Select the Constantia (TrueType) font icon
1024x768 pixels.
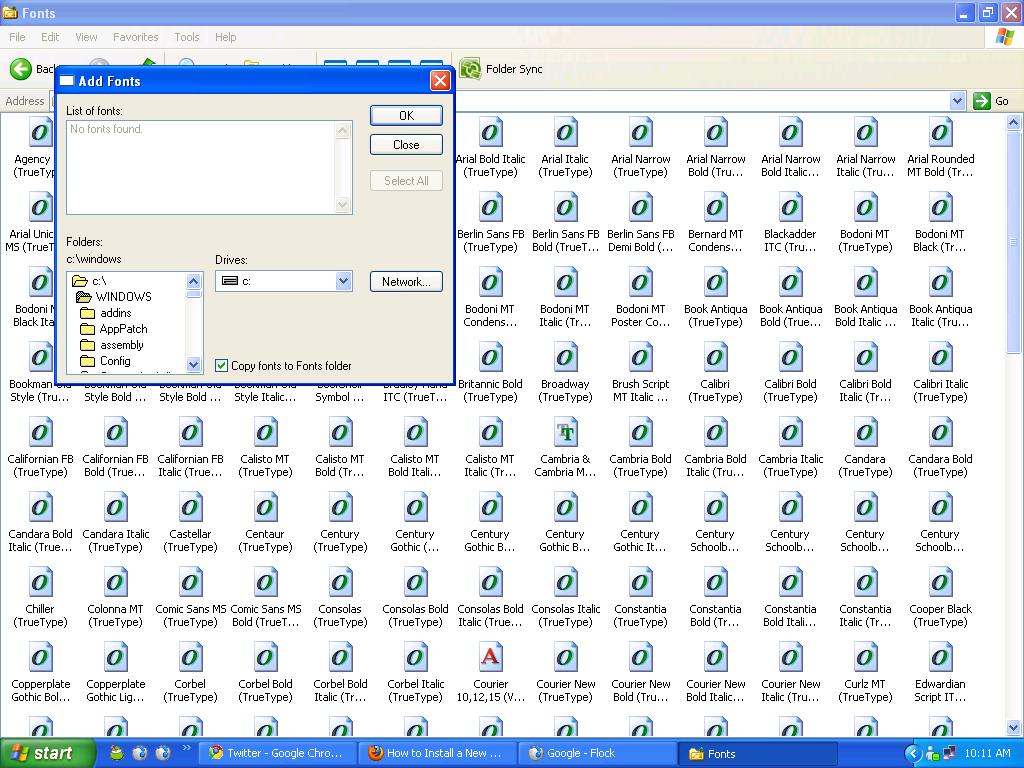pyautogui.click(x=640, y=583)
